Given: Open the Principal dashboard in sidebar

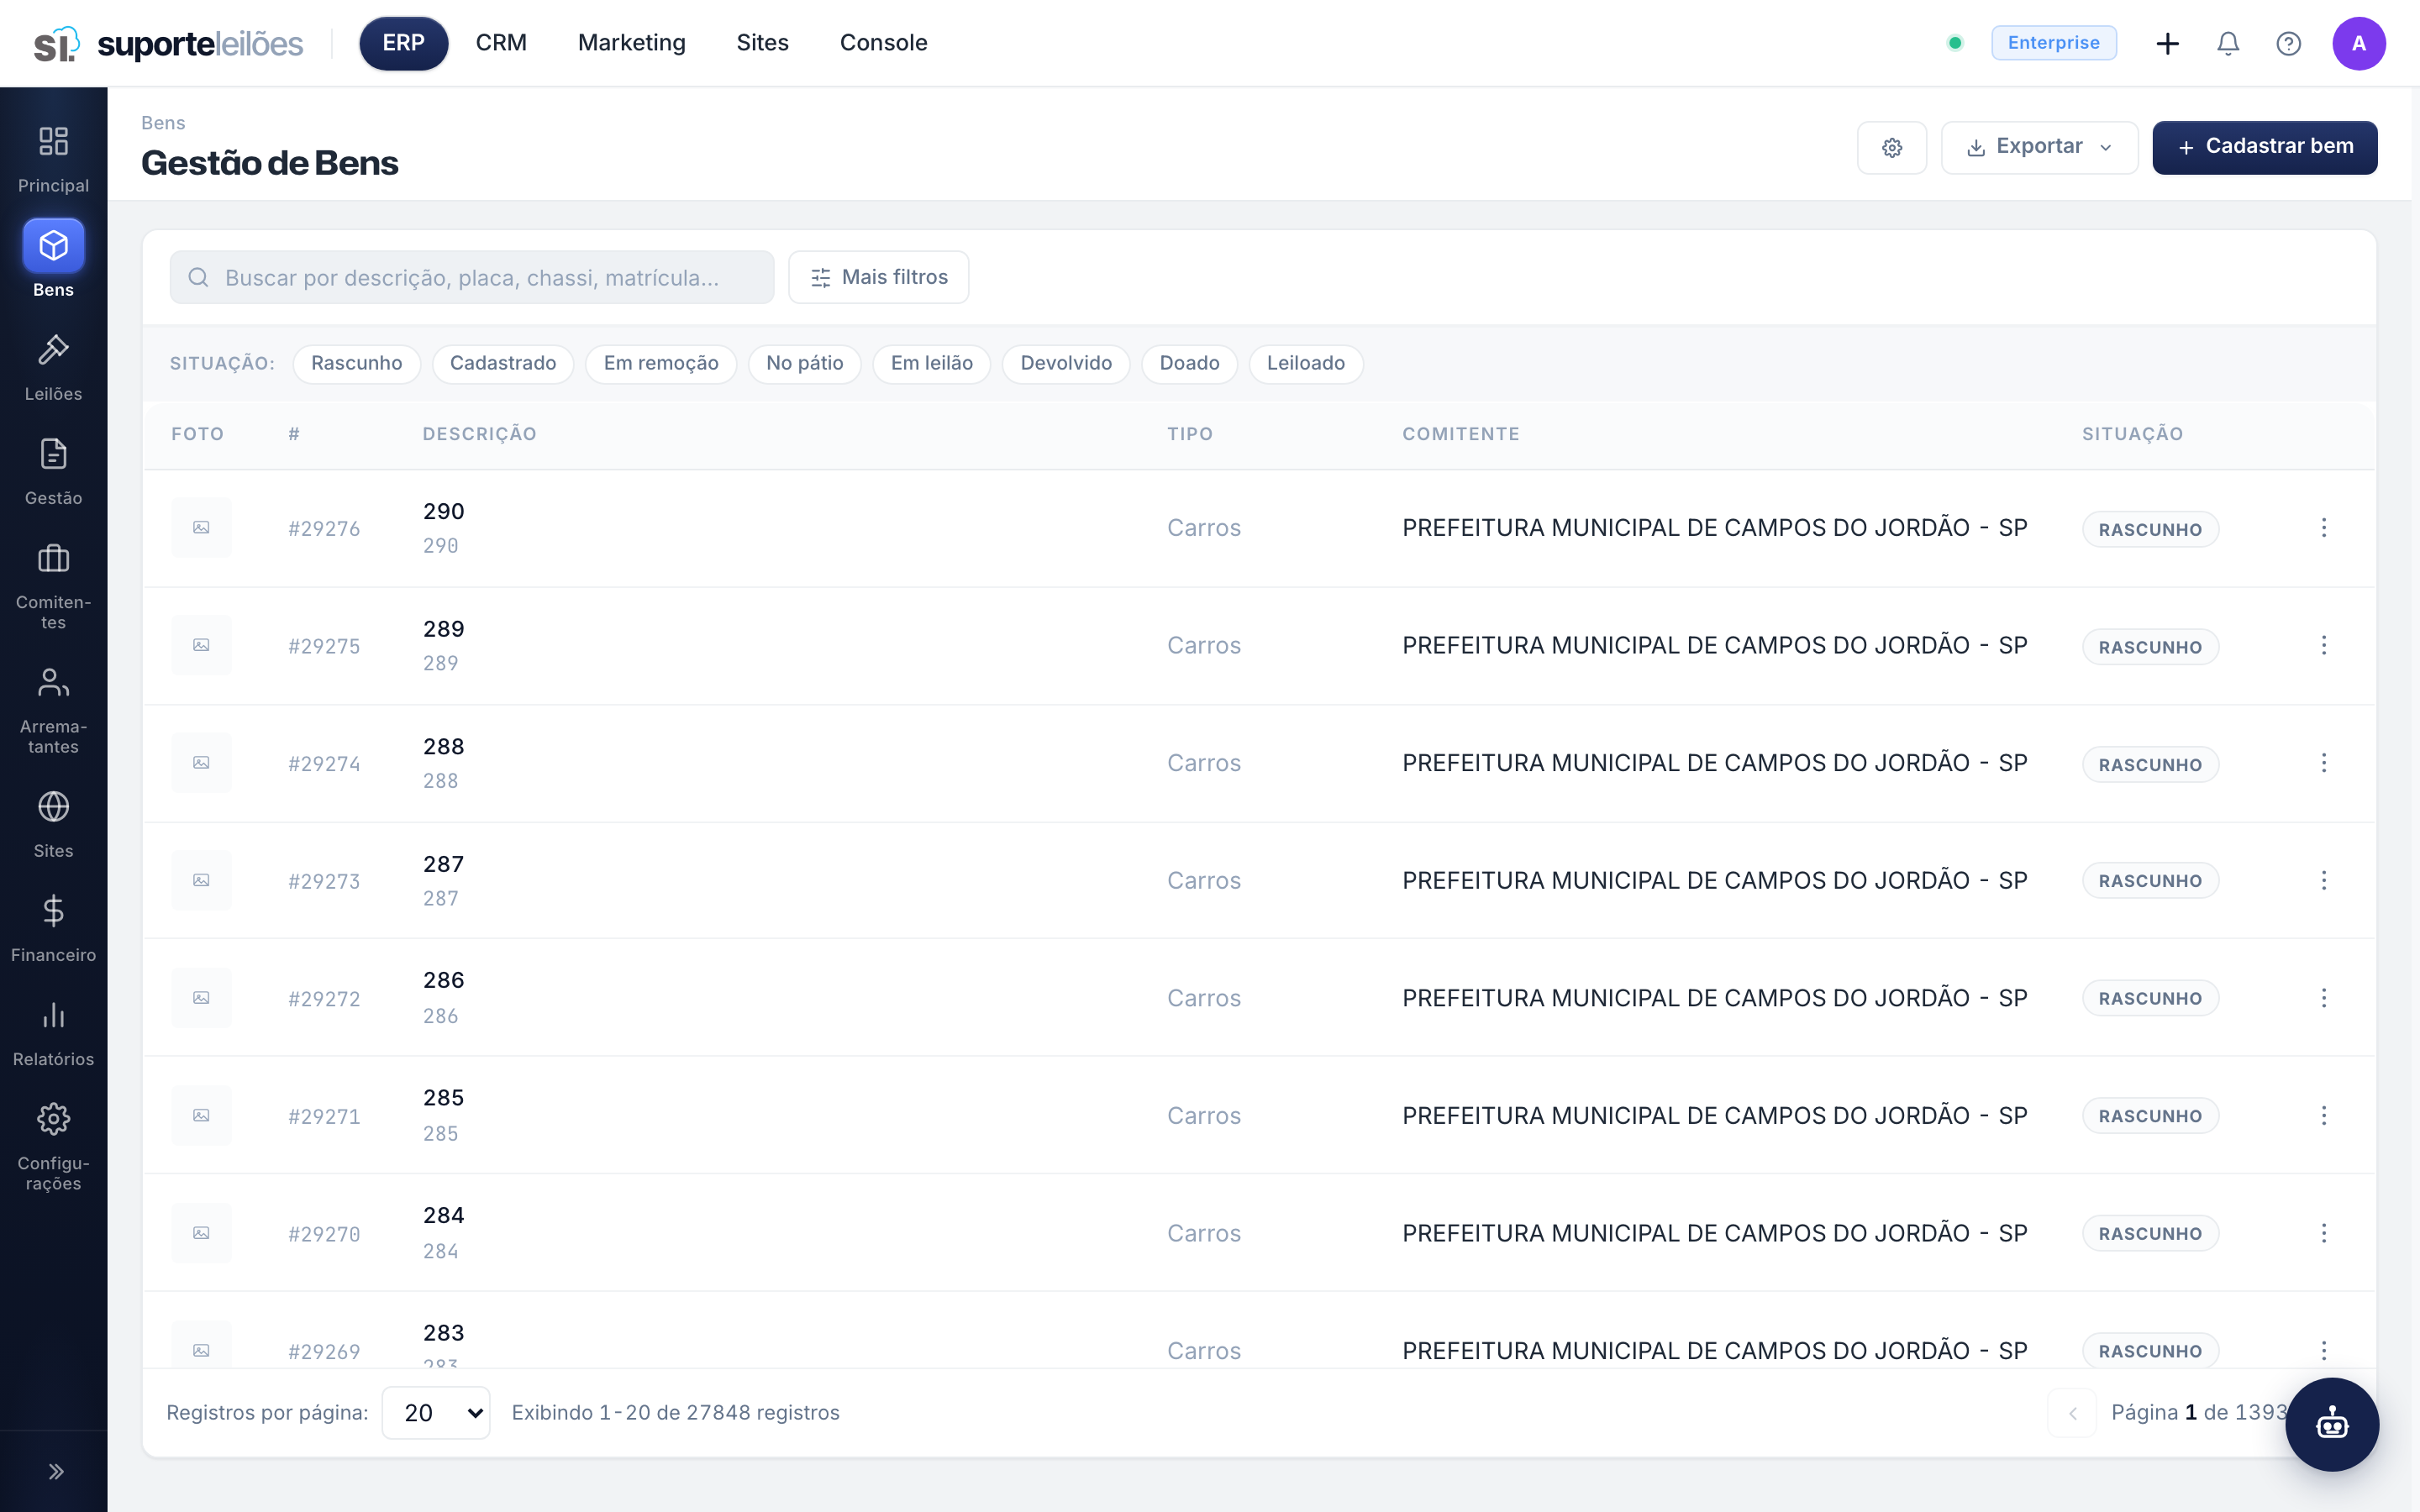Looking at the screenshot, I should (x=53, y=159).
